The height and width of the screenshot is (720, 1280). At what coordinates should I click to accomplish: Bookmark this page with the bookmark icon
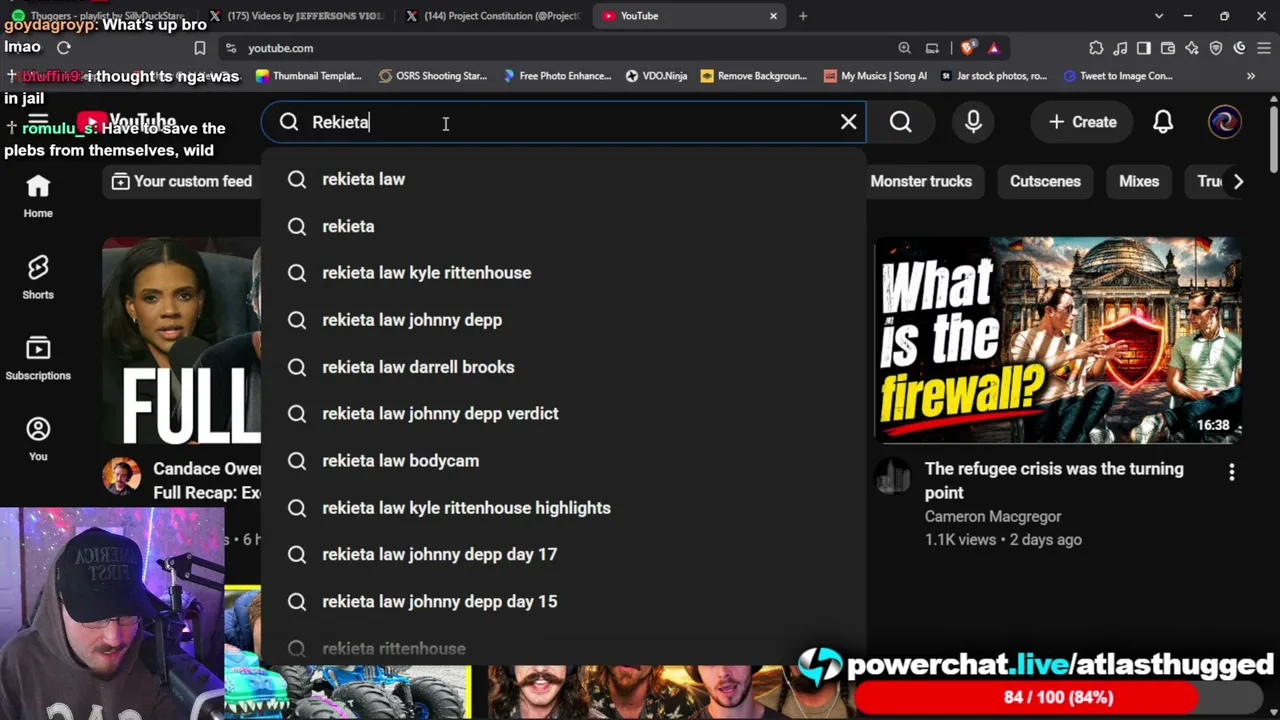coord(200,48)
